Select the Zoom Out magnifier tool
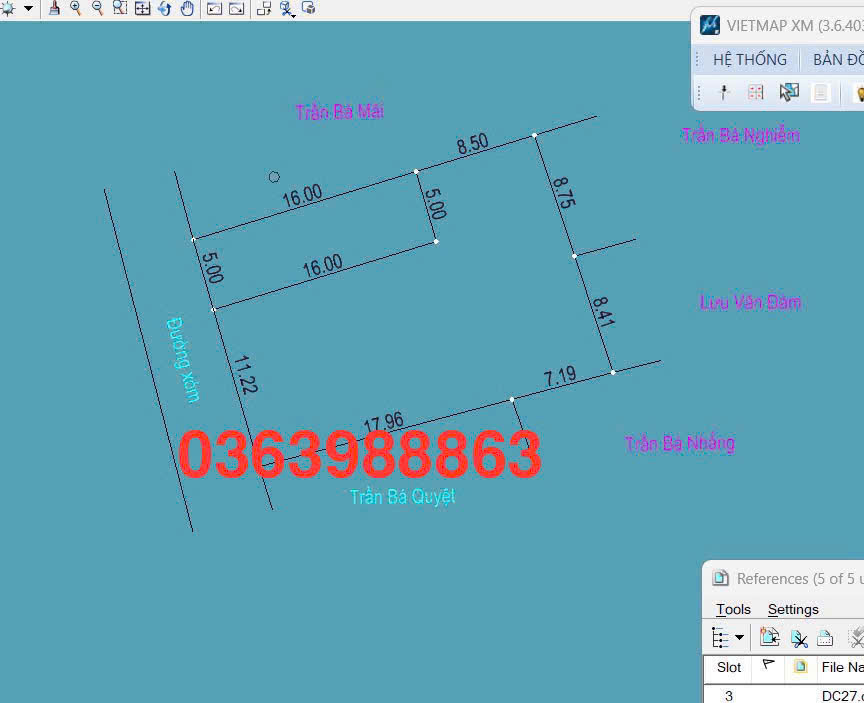 tap(98, 8)
